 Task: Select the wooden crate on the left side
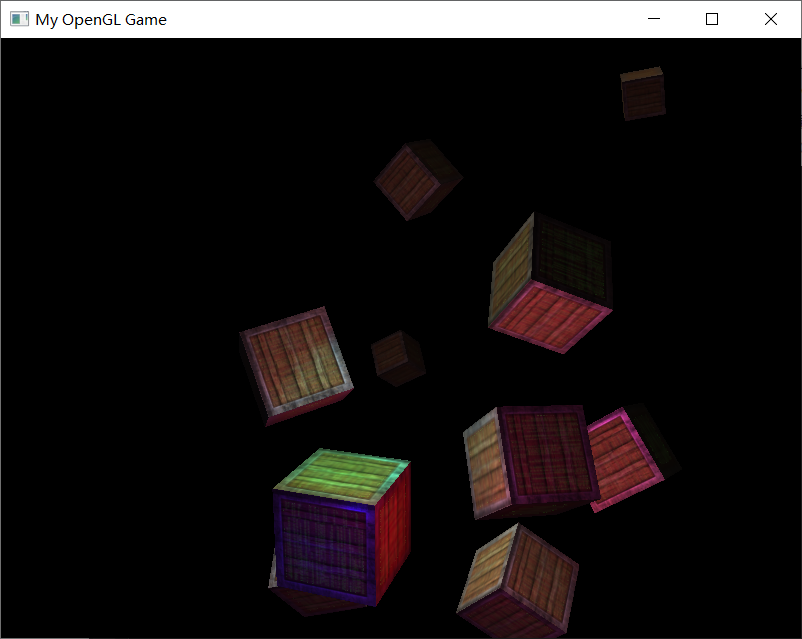[x=295, y=365]
